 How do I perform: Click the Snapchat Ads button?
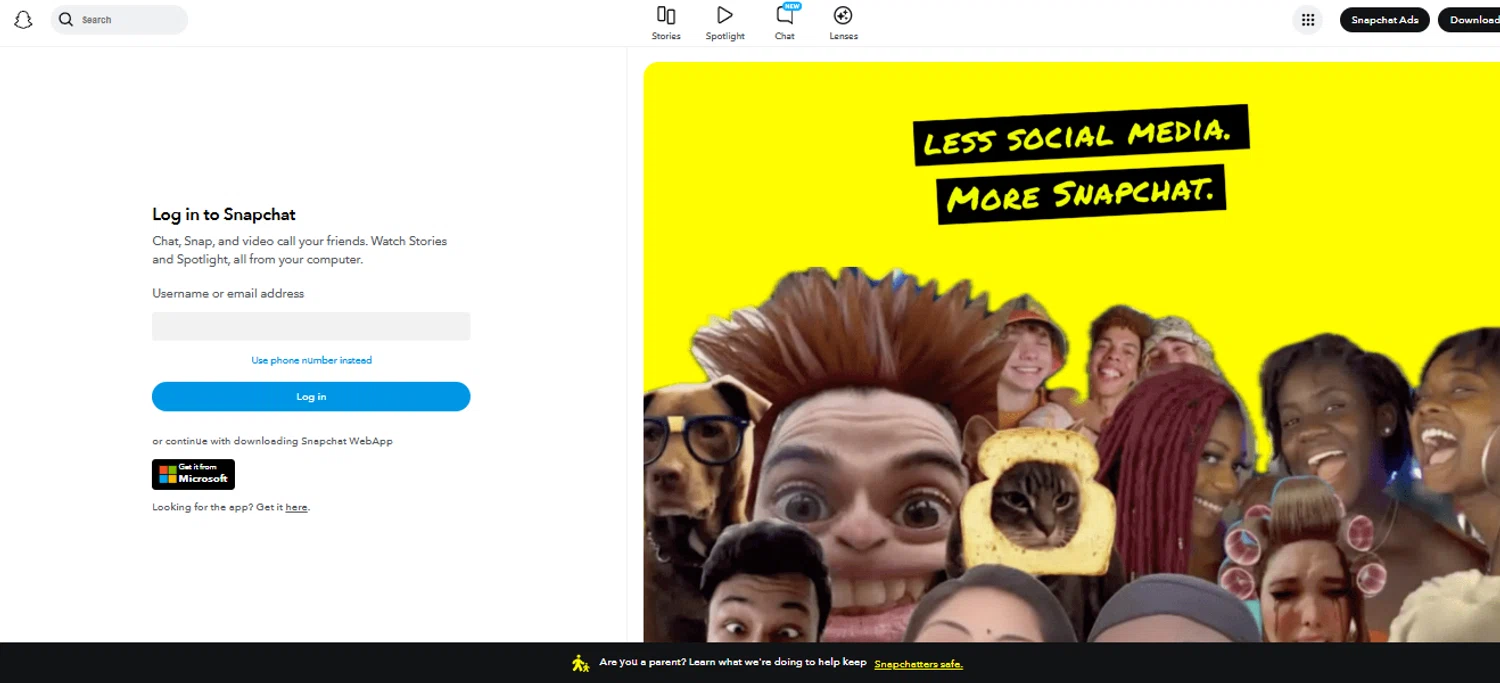[x=1384, y=20]
